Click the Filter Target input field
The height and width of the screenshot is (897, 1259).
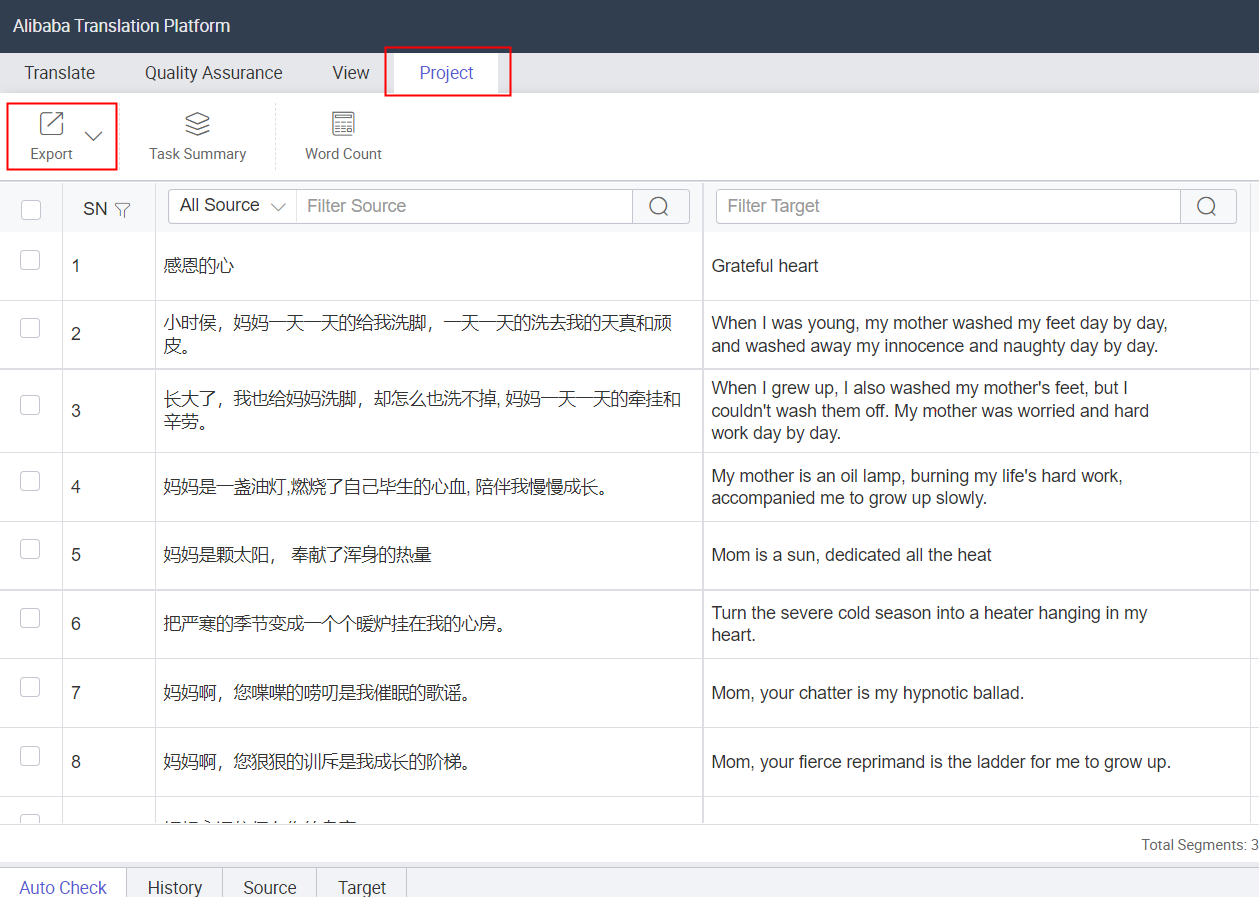pyautogui.click(x=948, y=206)
